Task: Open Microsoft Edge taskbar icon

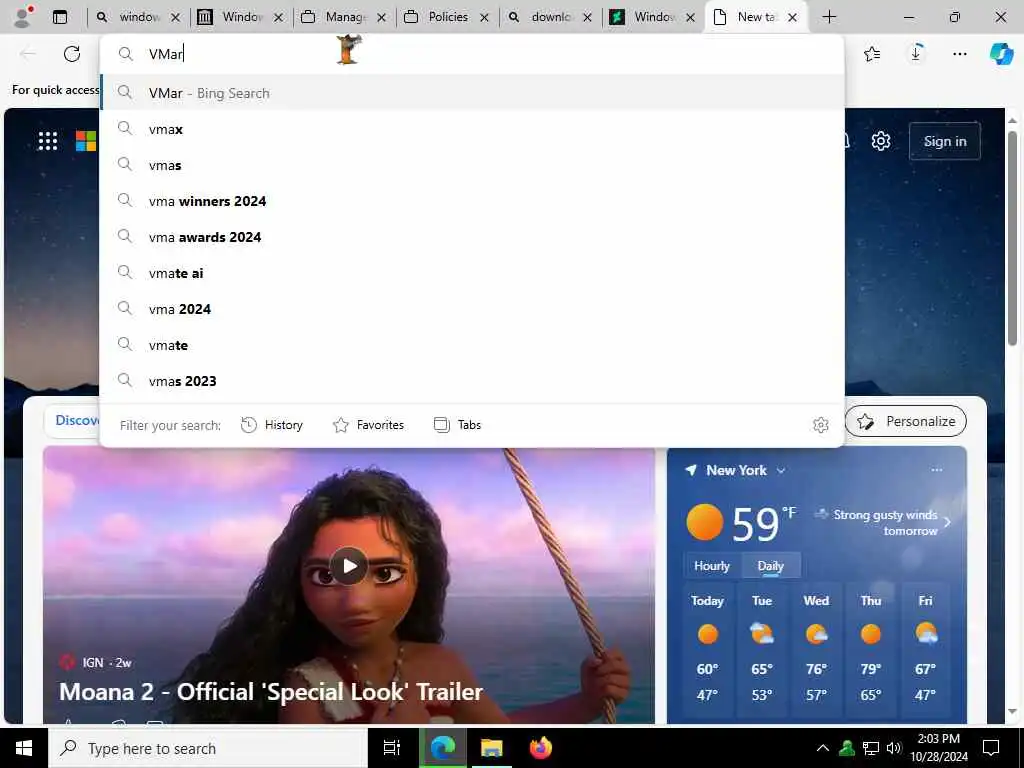Action: (x=443, y=748)
